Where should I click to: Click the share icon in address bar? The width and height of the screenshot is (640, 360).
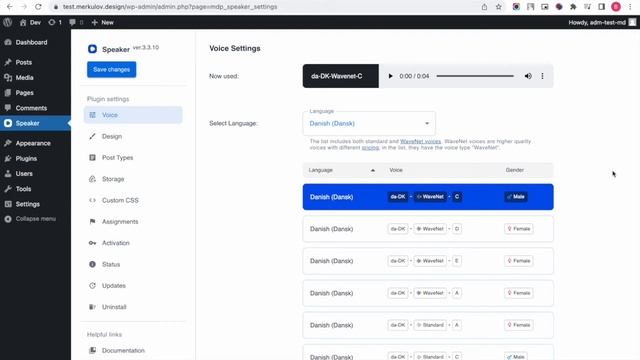(x=484, y=7)
